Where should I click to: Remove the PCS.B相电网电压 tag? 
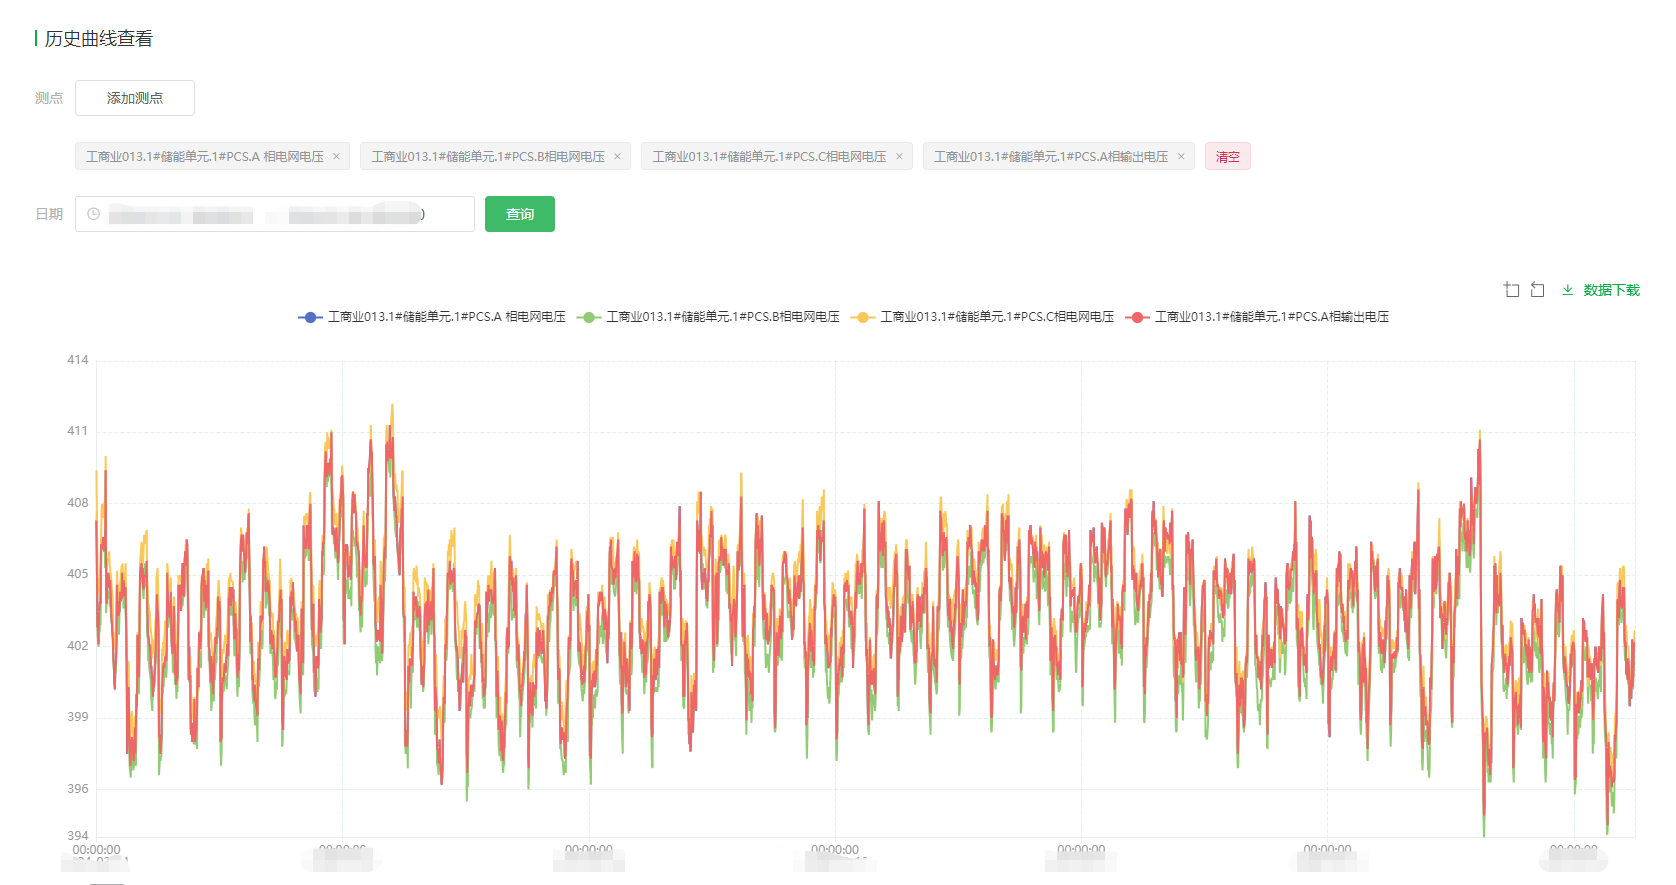click(x=617, y=157)
